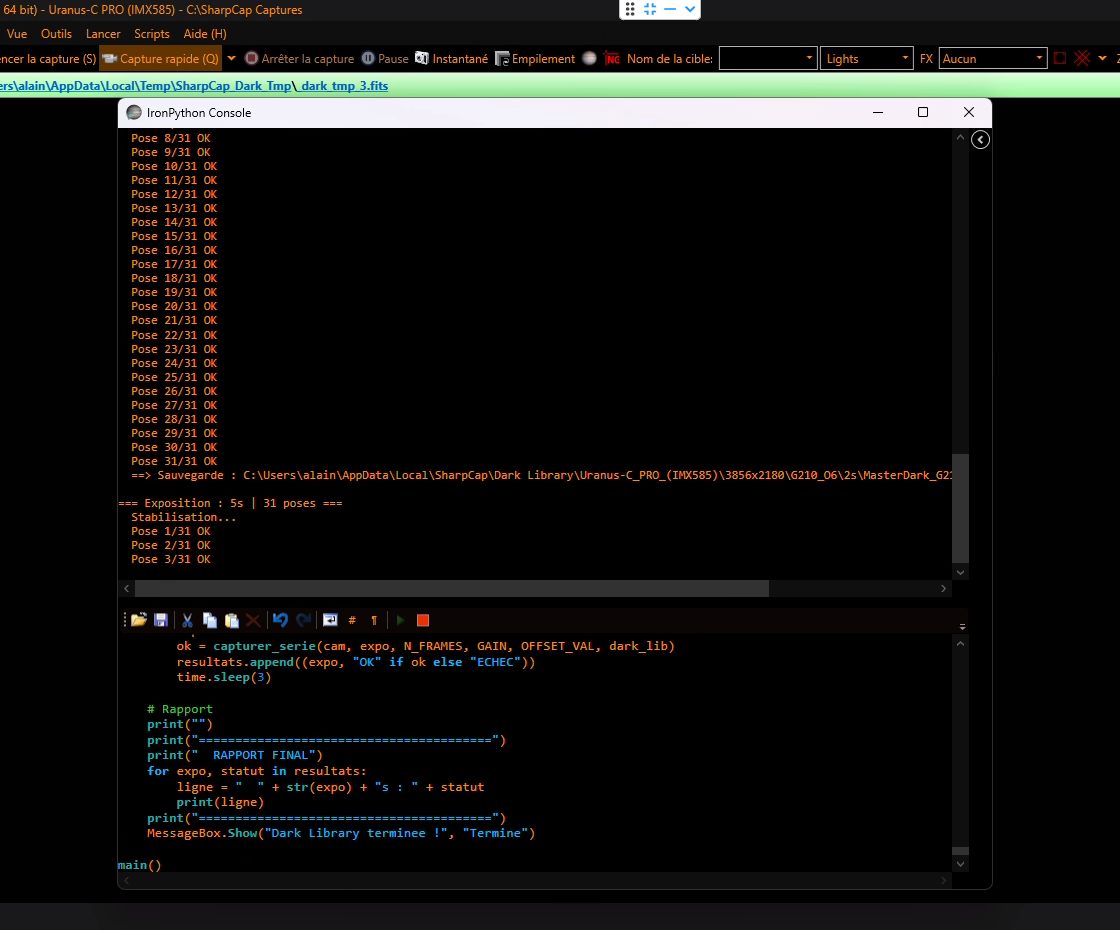Comment the selection with the # icon
The width and height of the screenshot is (1120, 930).
pyautogui.click(x=352, y=620)
